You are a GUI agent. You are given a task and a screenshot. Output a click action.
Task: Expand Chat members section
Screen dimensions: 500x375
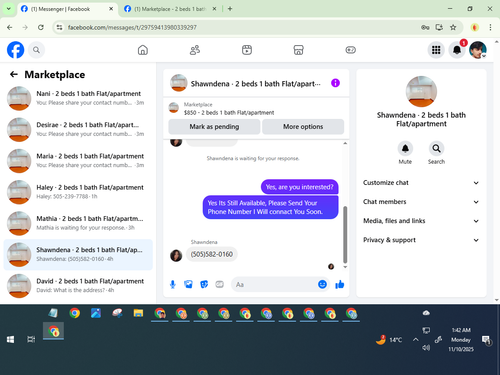[x=421, y=202]
